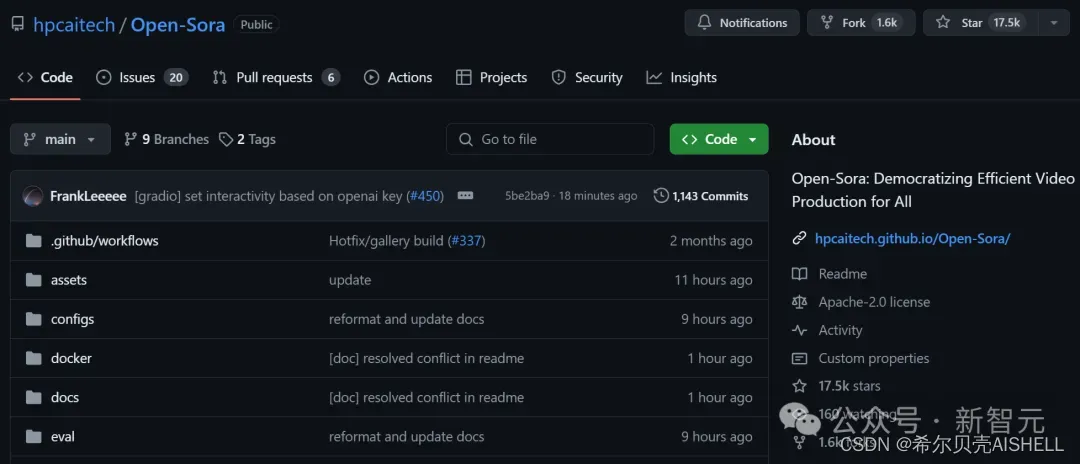The height and width of the screenshot is (464, 1080).
Task: Click FrankLeeeee's avatar in the commit bar
Action: pos(33,196)
